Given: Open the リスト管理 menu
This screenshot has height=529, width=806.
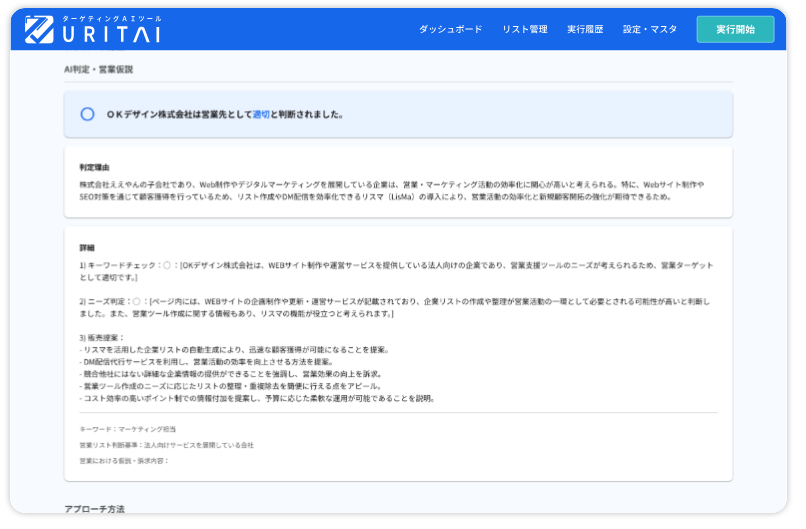Looking at the screenshot, I should coord(525,29).
